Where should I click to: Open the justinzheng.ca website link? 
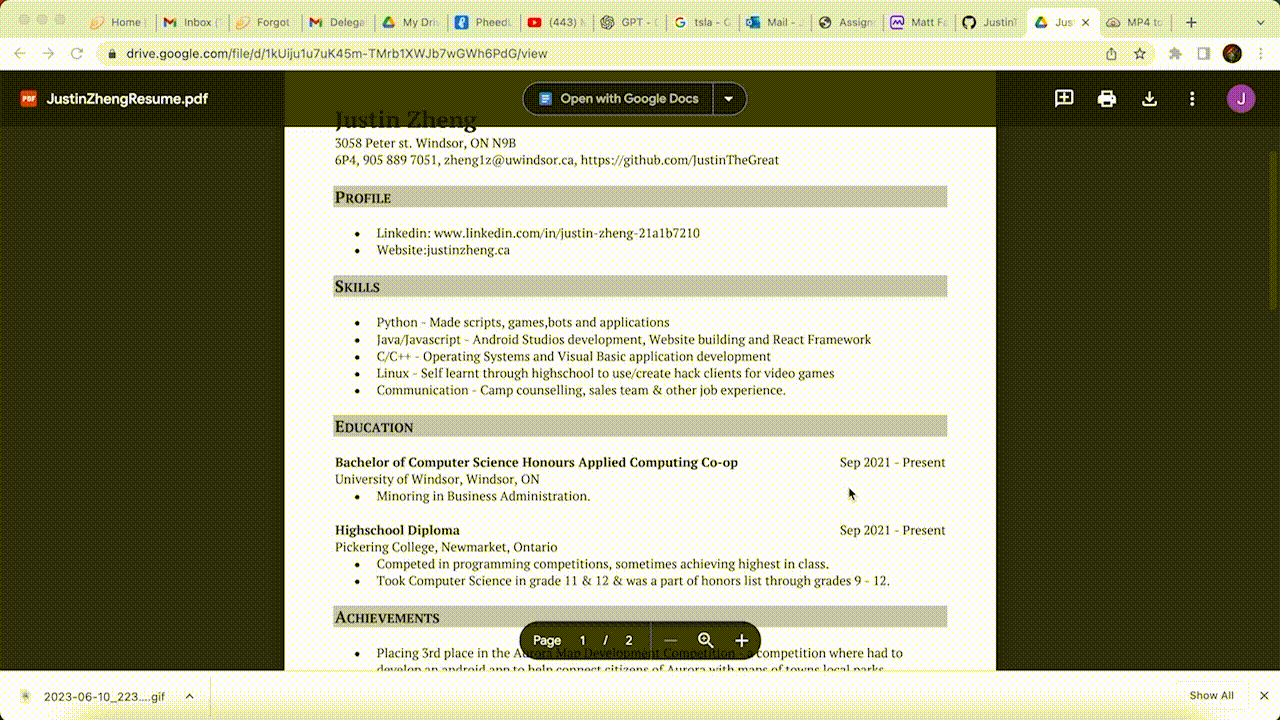click(x=468, y=250)
